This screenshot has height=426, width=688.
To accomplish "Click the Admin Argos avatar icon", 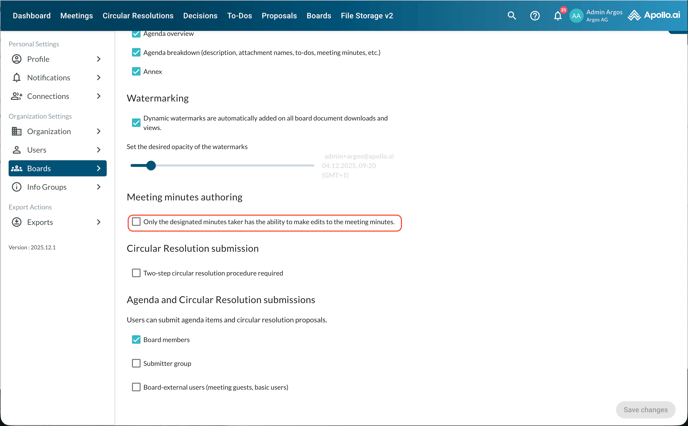I will click(576, 16).
